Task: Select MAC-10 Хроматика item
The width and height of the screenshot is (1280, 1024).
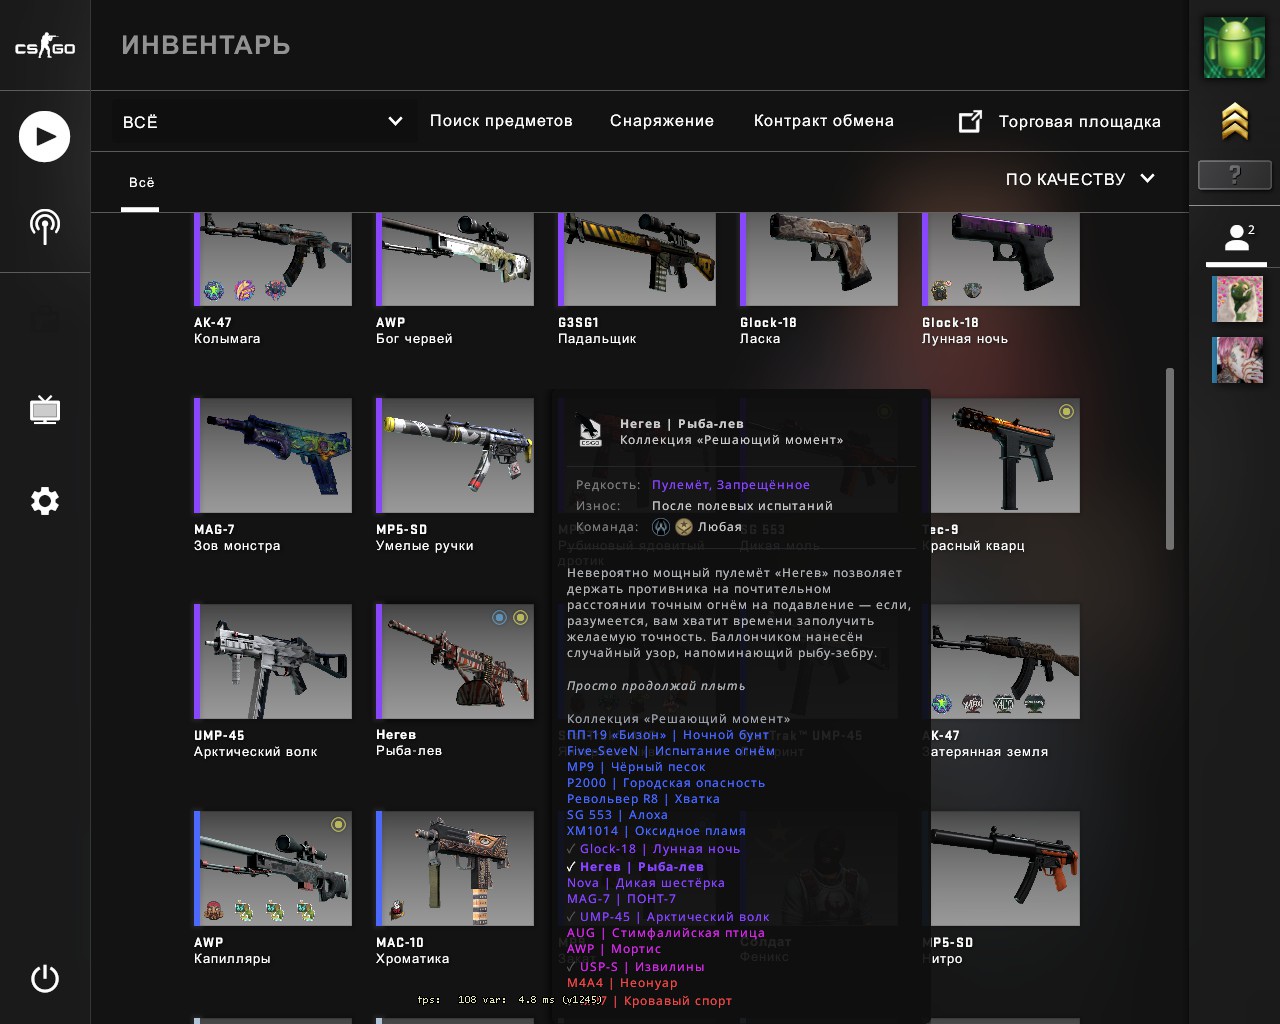Action: (x=455, y=868)
